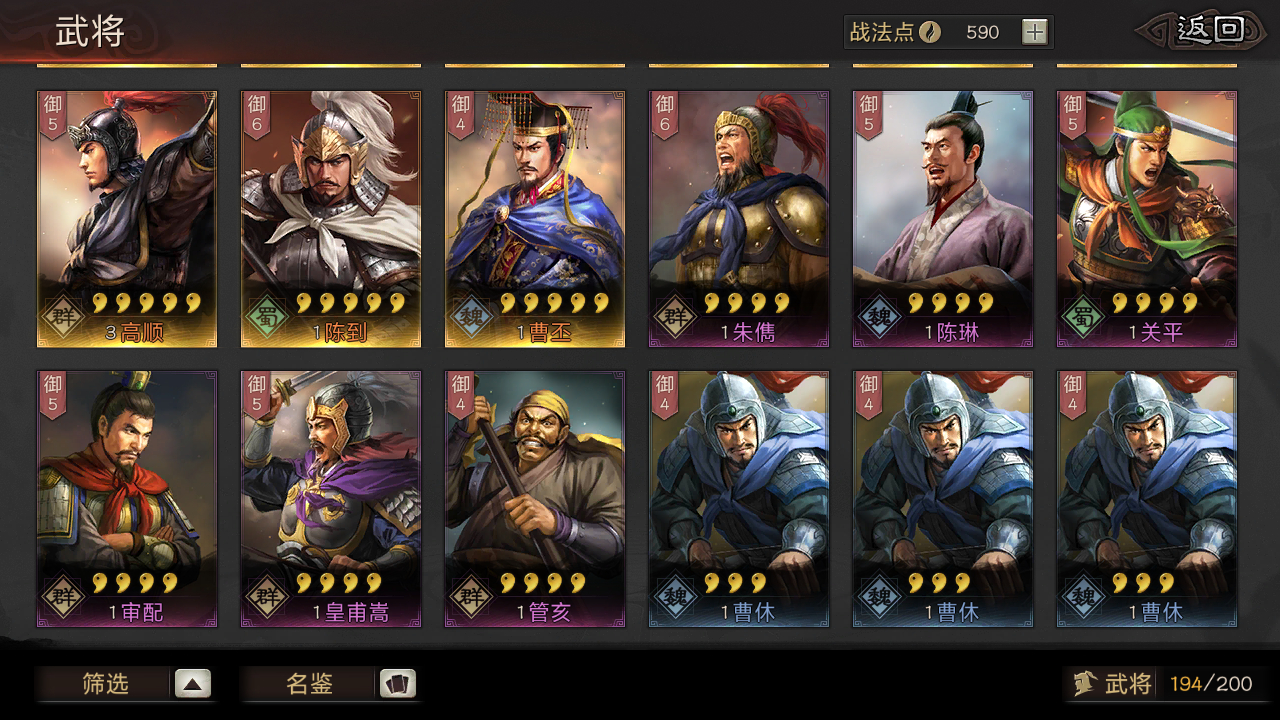The image size is (1280, 720).
Task: Click the 武将 194/200 count indicator
Action: [x=1163, y=684]
